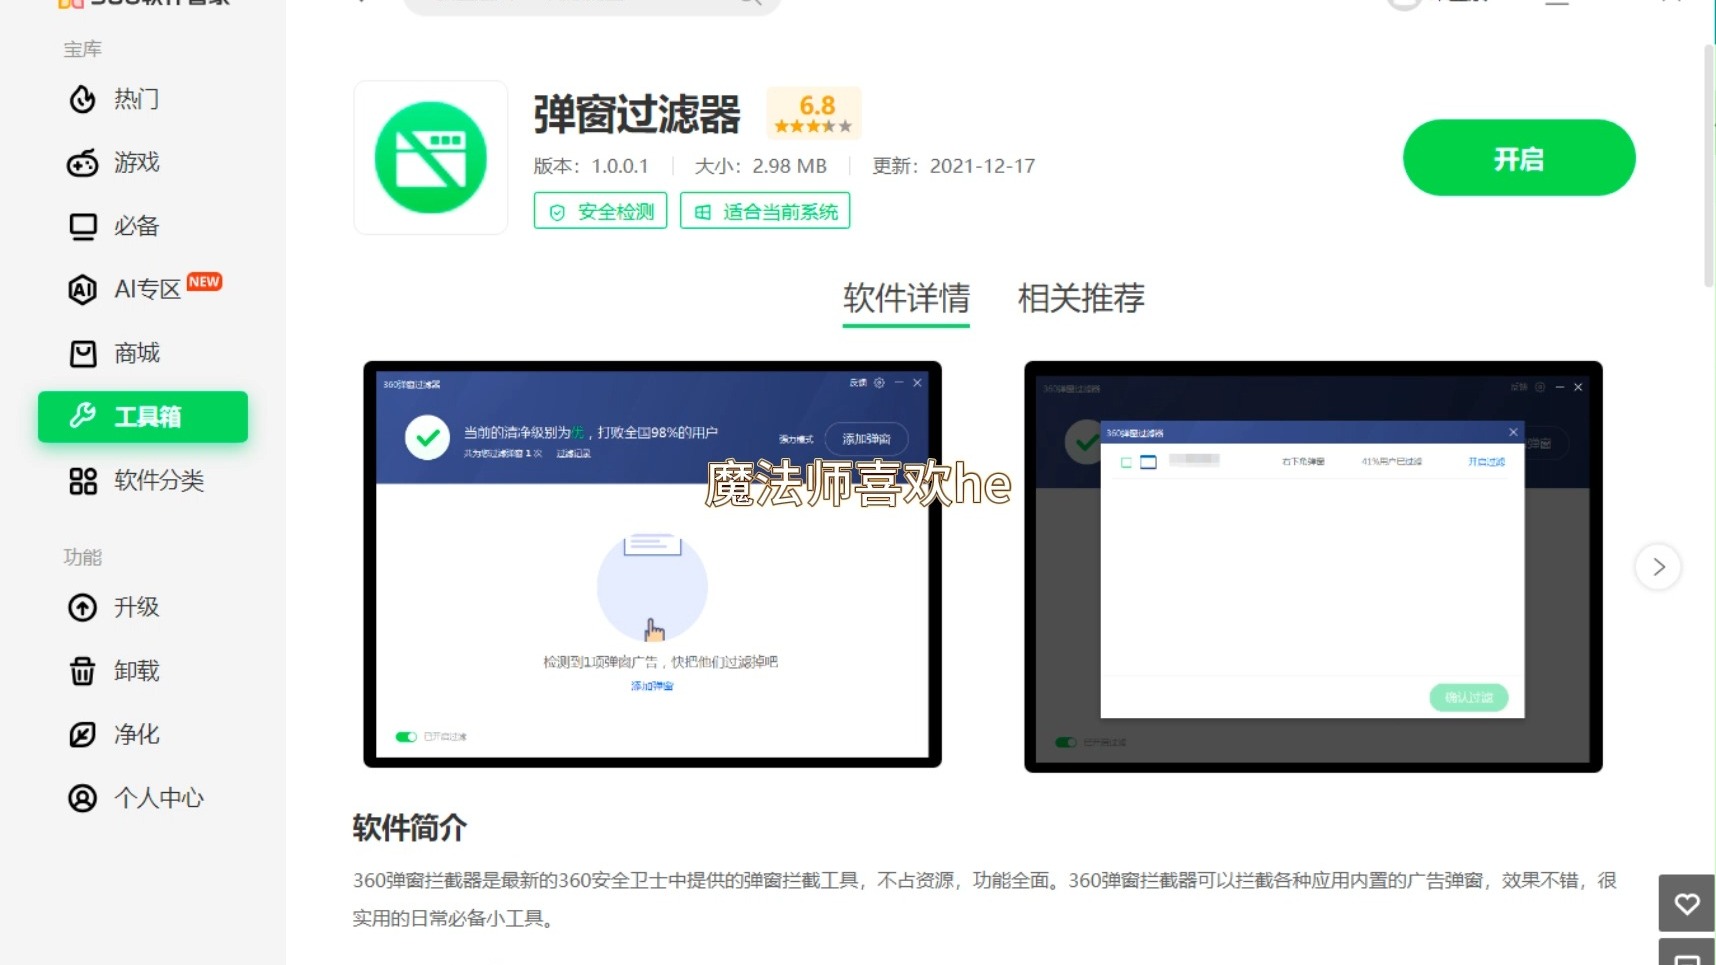This screenshot has height=965, width=1716.
Task: Click the 更新: 2021-12-17 text
Action: tap(954, 166)
